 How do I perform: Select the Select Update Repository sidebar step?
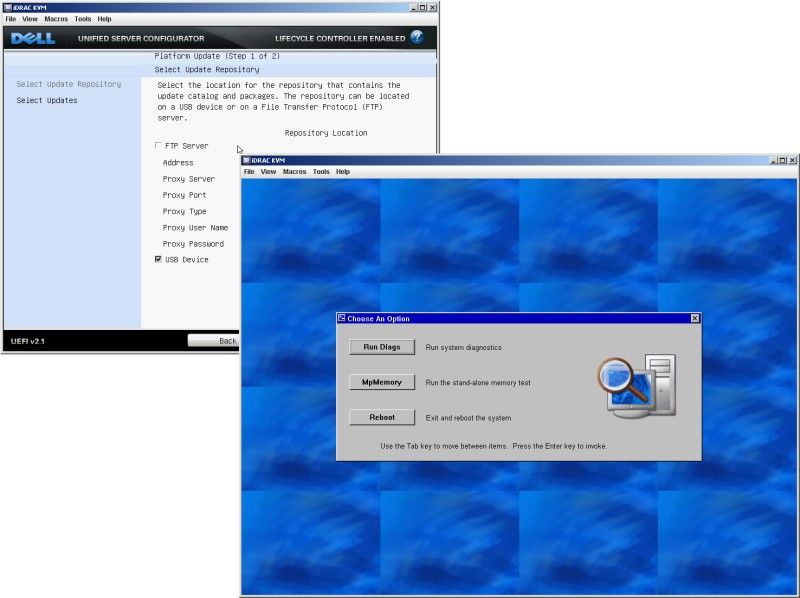point(69,84)
